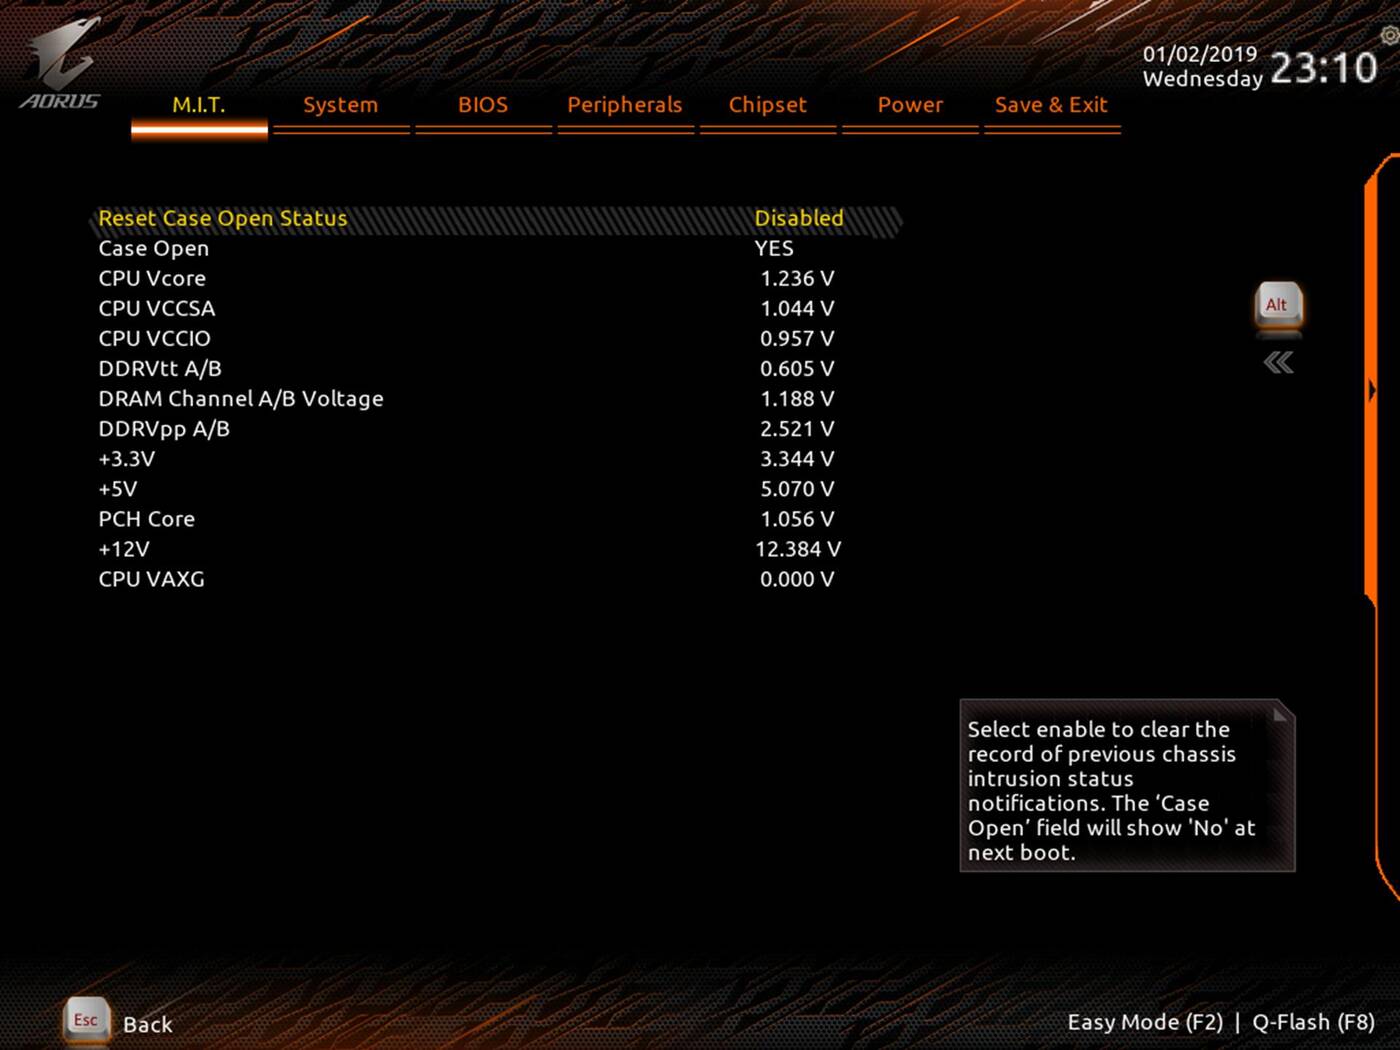Open the Chipset tab
The height and width of the screenshot is (1050, 1400).
767,104
